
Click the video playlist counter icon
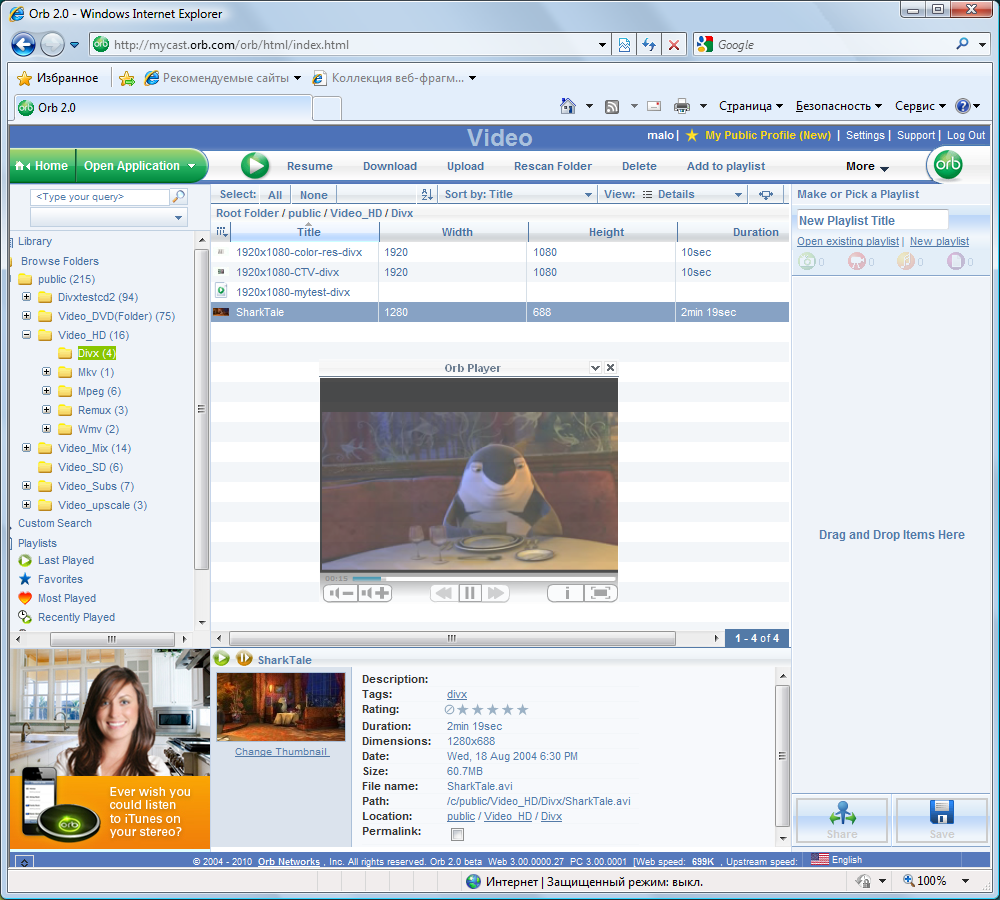tap(857, 261)
